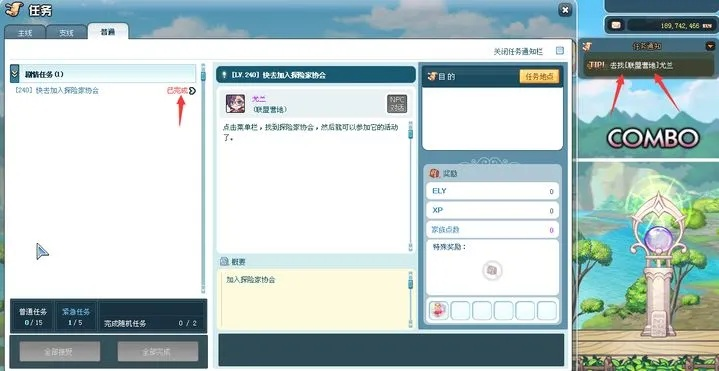Click the 任务地点 button
Image resolution: width=719 pixels, height=371 pixels.
point(539,77)
